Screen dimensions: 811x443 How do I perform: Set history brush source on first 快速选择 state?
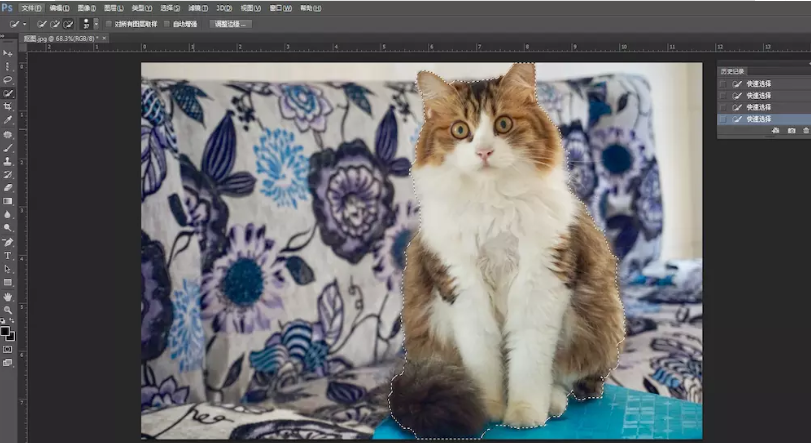724,84
